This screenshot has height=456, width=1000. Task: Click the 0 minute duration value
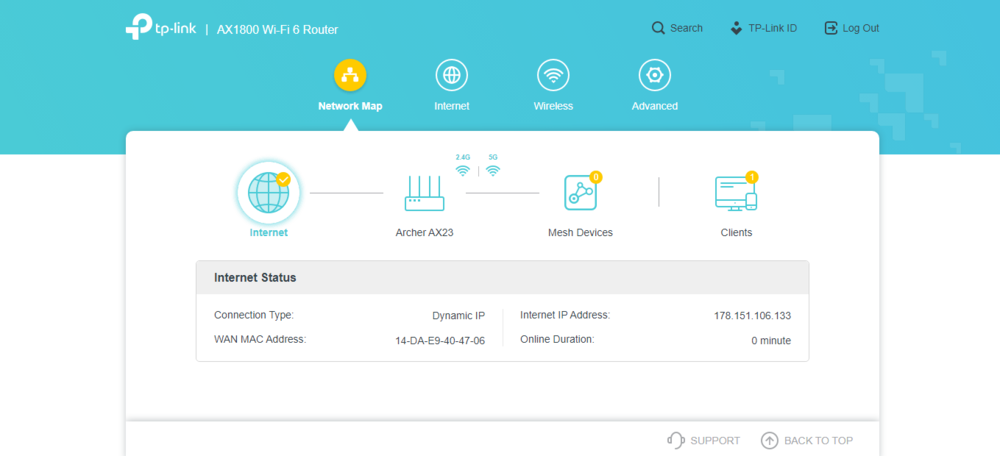[771, 341]
